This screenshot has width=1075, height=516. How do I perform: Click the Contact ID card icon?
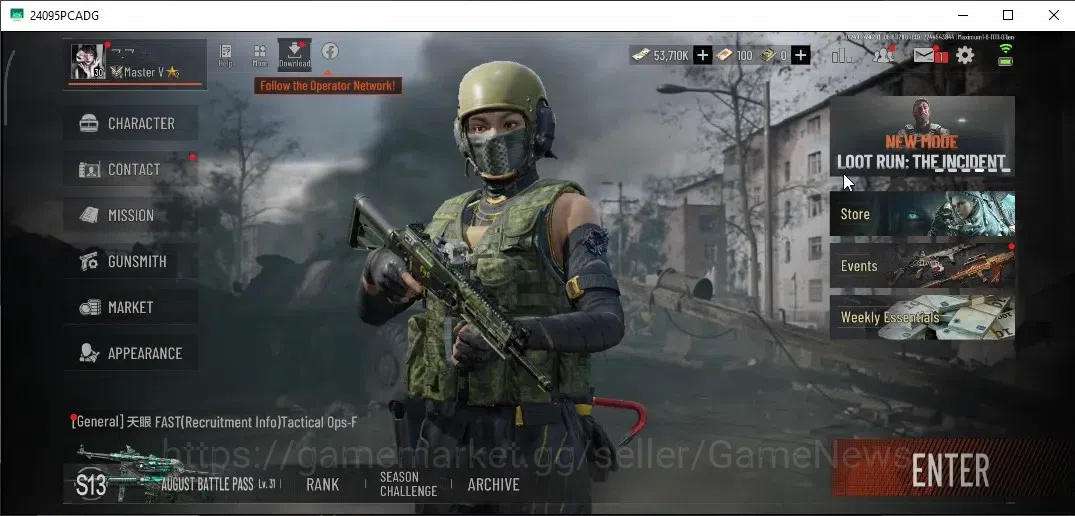89,169
